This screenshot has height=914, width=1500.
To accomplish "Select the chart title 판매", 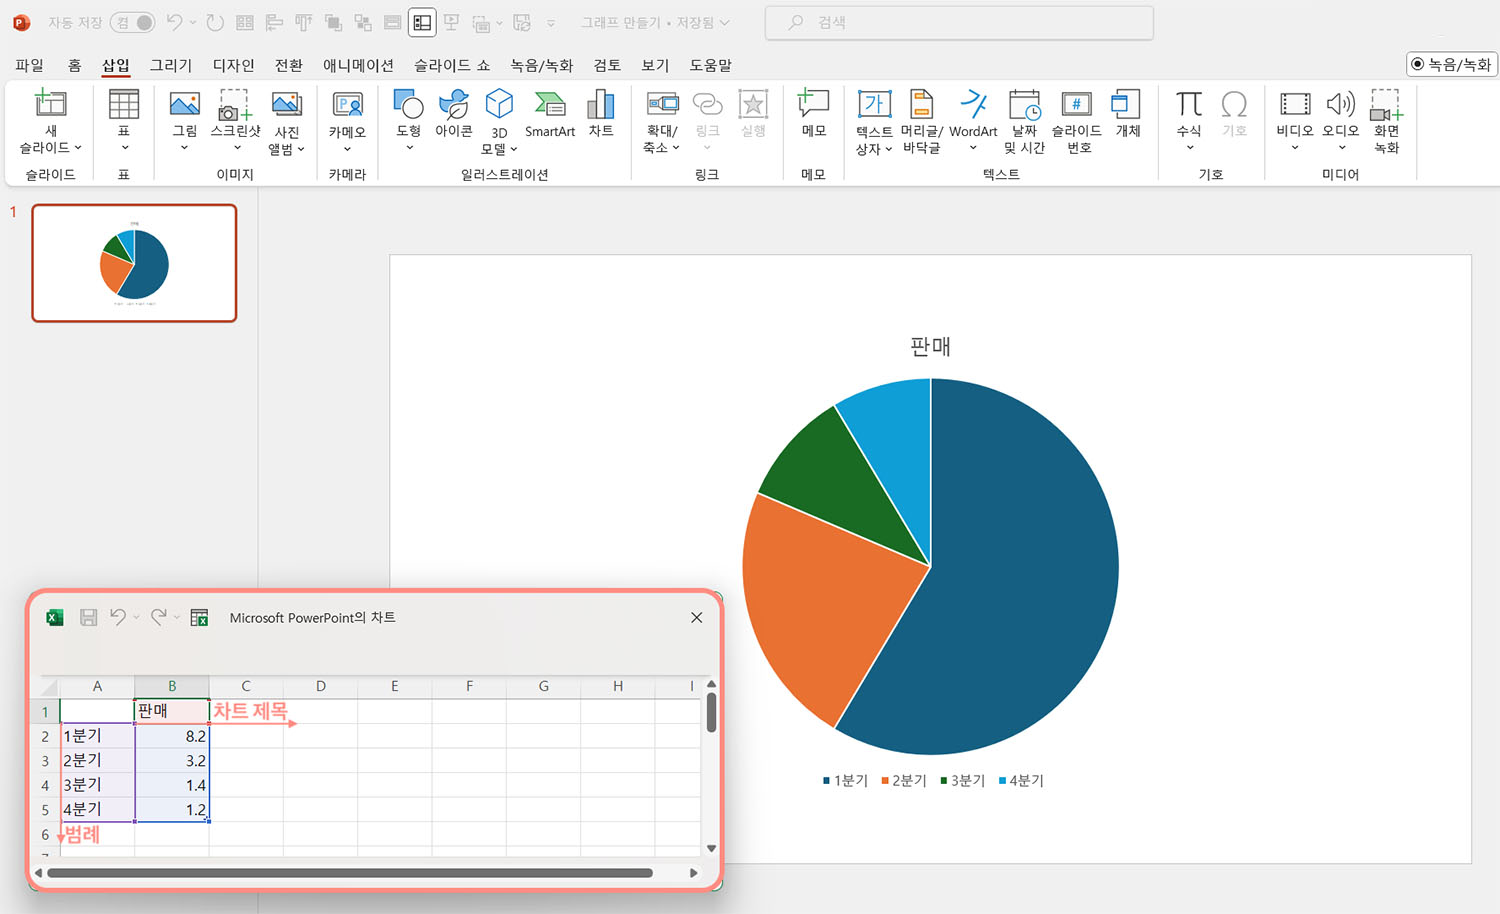I will (x=930, y=347).
